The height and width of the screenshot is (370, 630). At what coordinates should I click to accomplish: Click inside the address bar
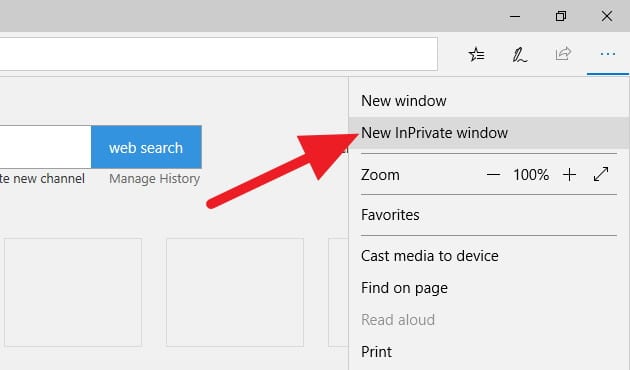(219, 54)
